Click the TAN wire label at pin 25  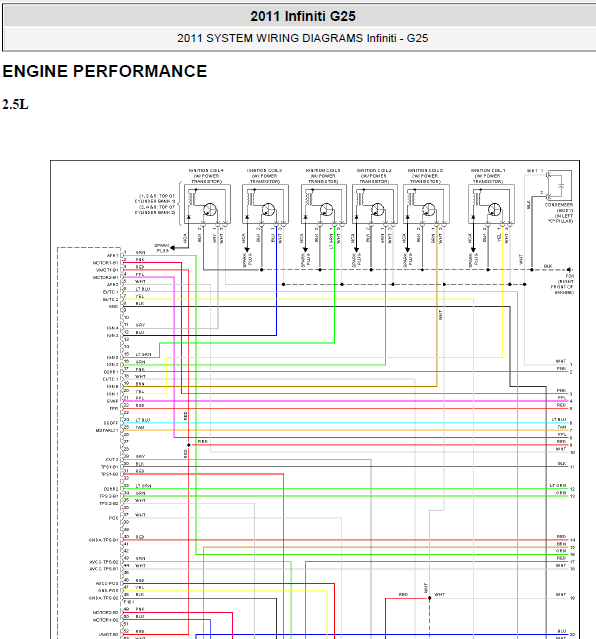[140, 427]
